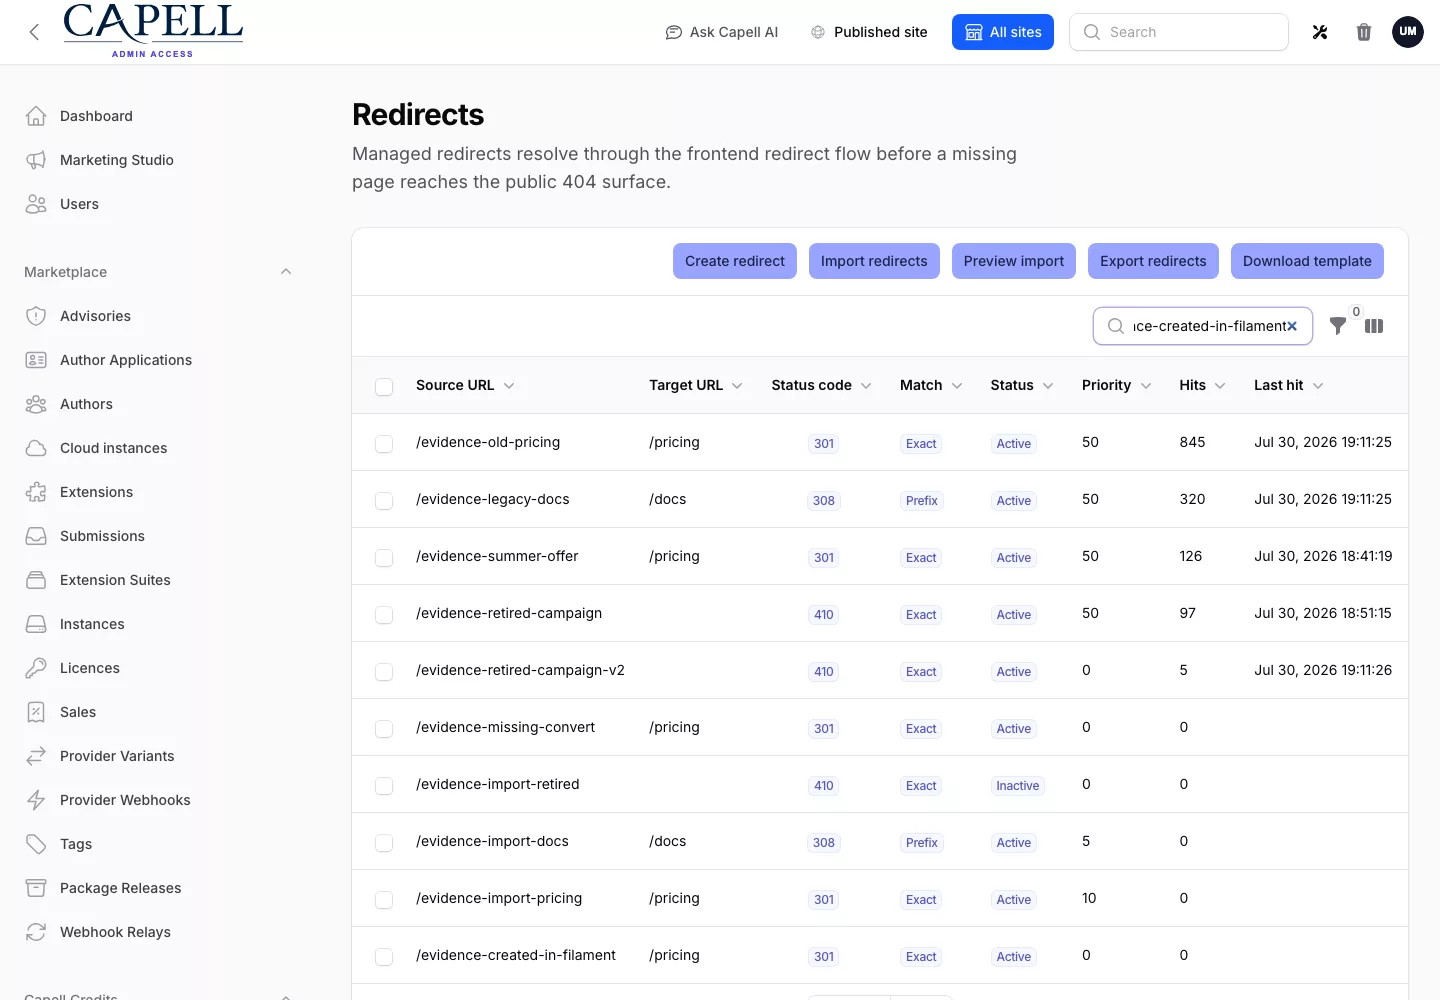The height and width of the screenshot is (1000, 1440).
Task: Click the Extensions puzzle piece icon
Action: pos(36,492)
